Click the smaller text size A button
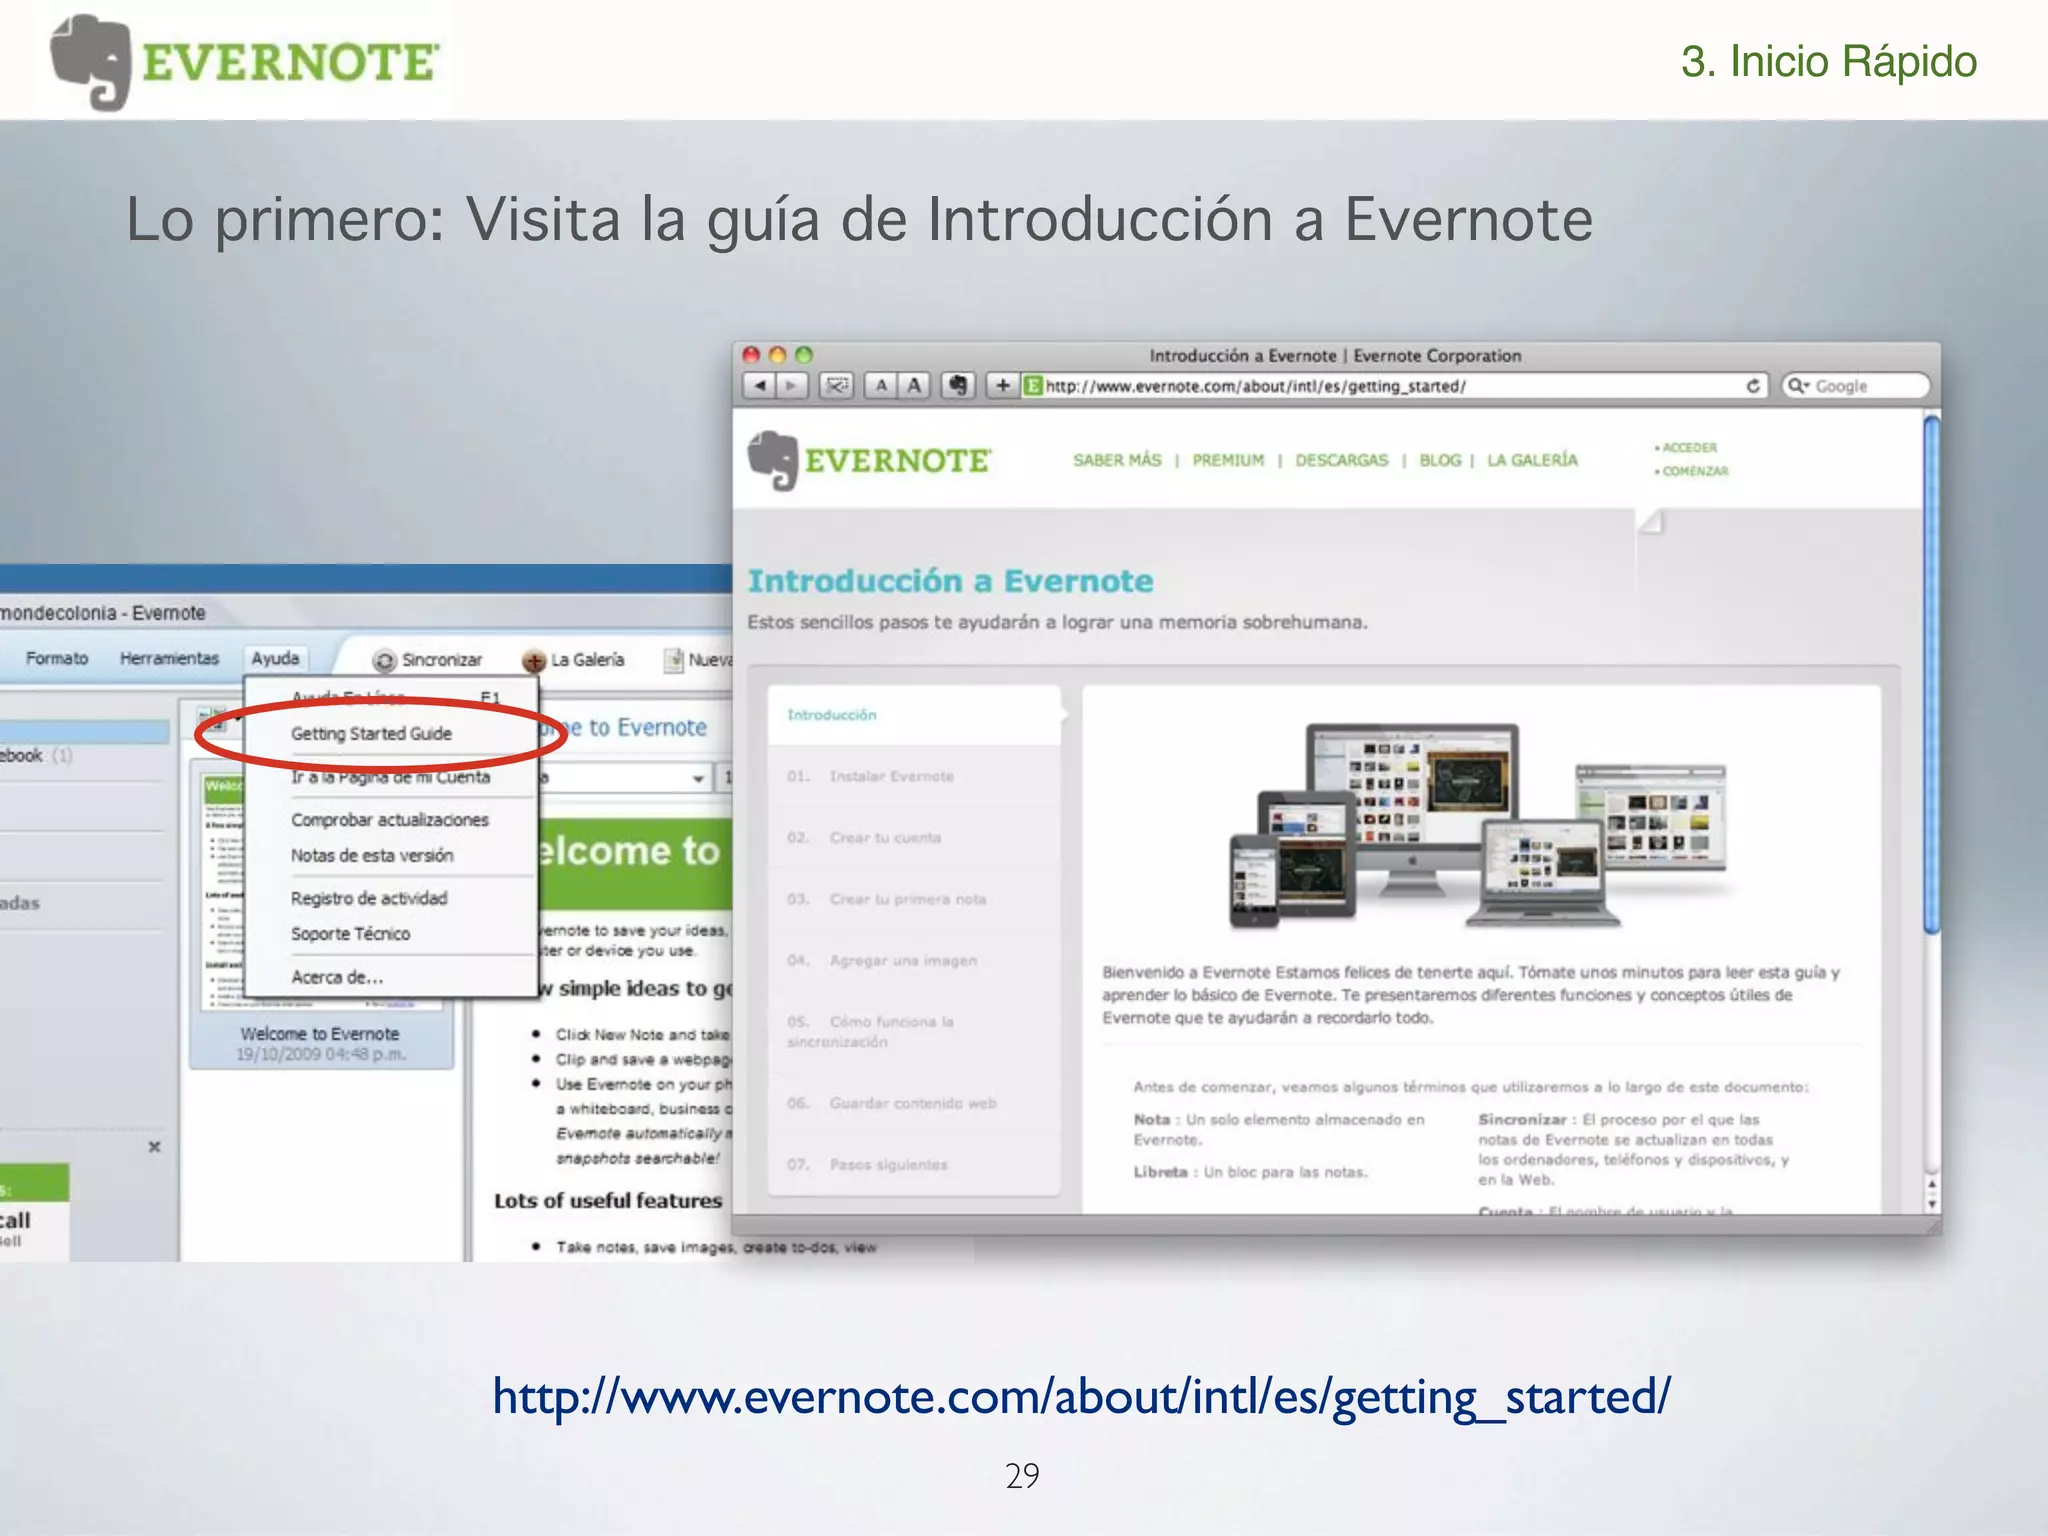Image resolution: width=2048 pixels, height=1536 pixels. (x=881, y=385)
